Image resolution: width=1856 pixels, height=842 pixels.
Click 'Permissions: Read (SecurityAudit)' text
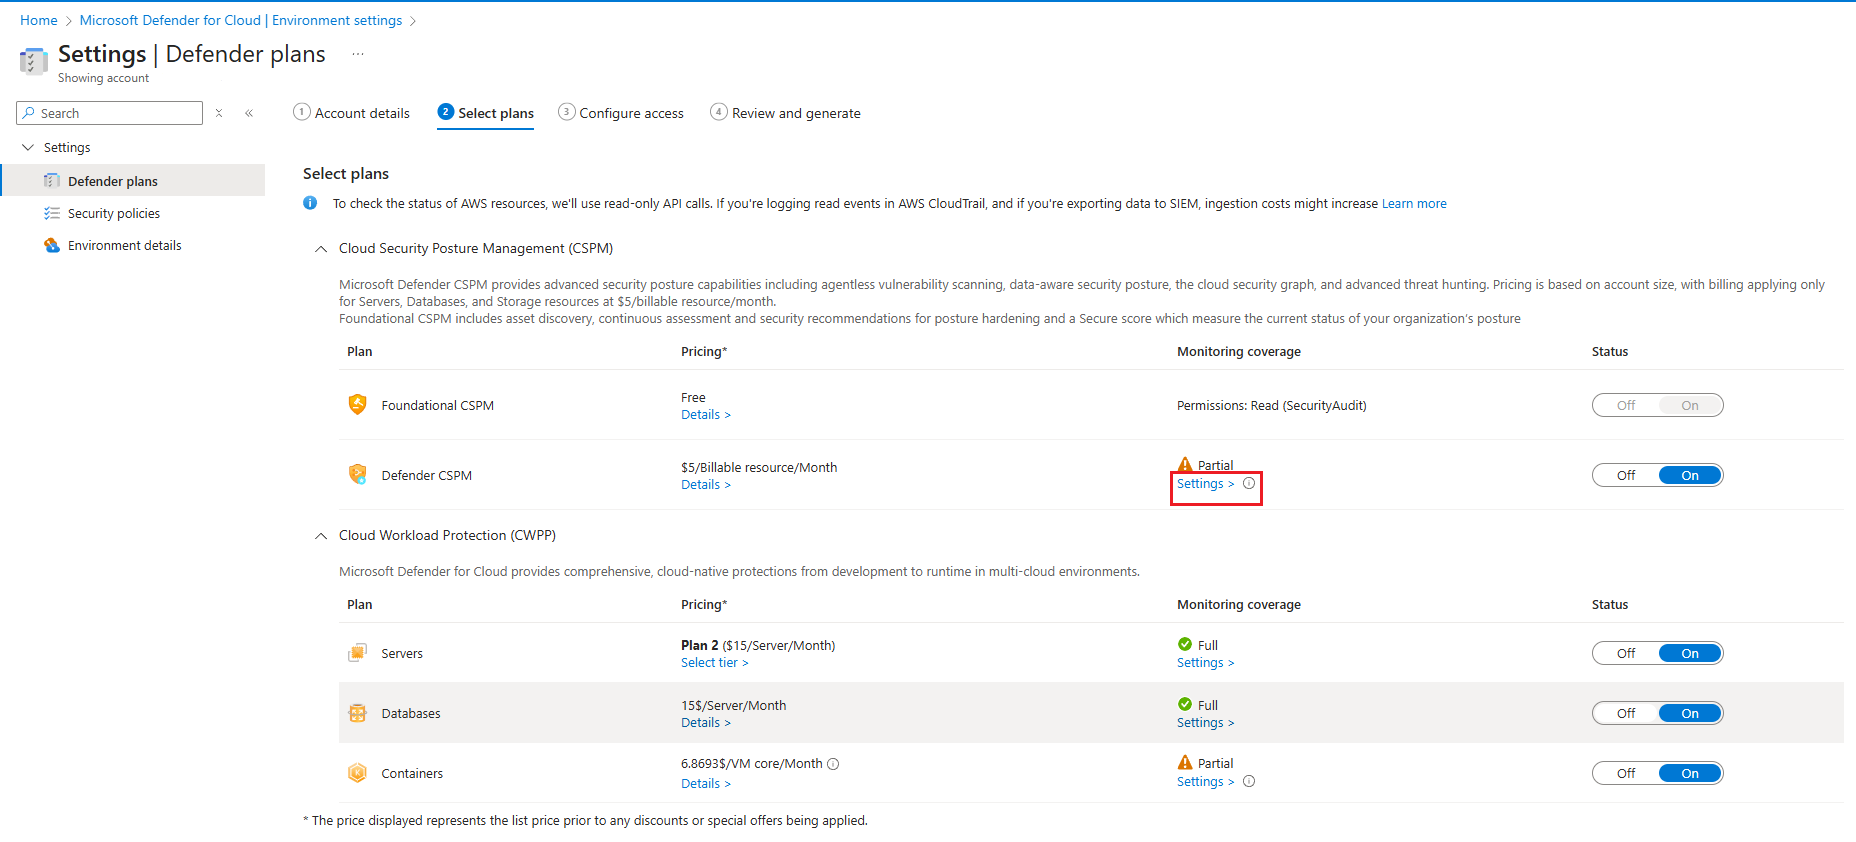click(1272, 405)
